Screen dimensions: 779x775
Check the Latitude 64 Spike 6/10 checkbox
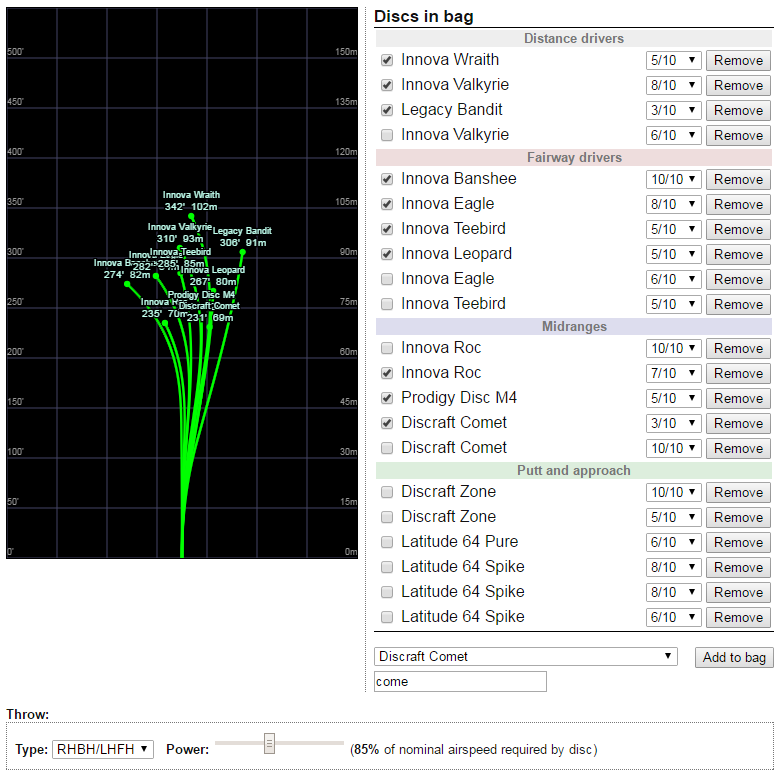tap(387, 617)
